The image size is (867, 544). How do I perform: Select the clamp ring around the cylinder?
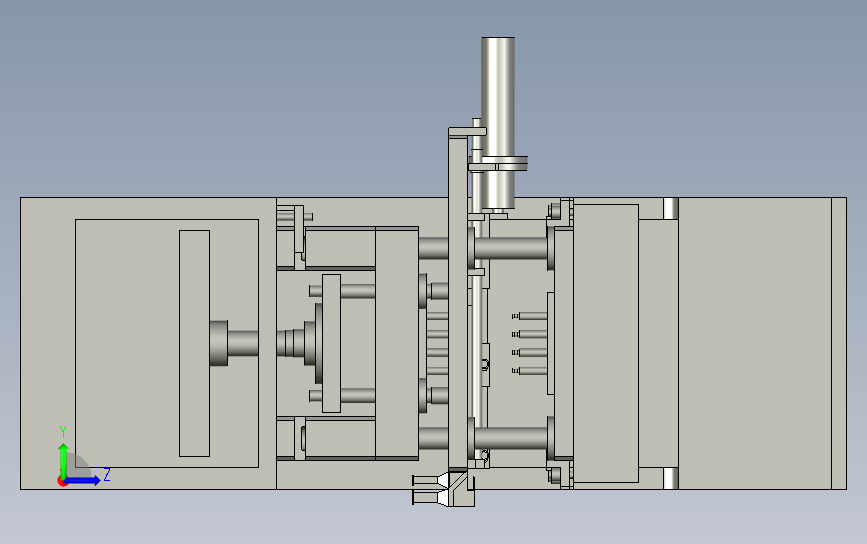point(499,164)
